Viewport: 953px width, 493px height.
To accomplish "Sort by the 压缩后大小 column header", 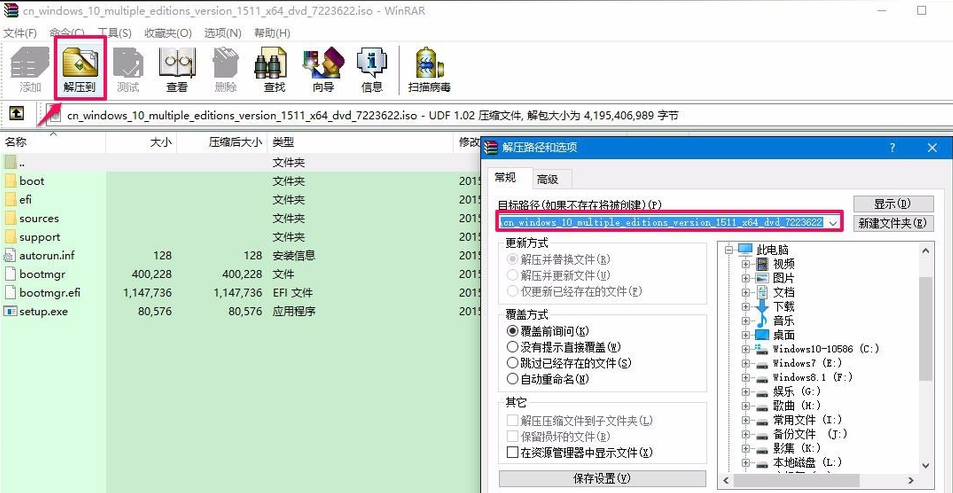I will click(x=222, y=142).
